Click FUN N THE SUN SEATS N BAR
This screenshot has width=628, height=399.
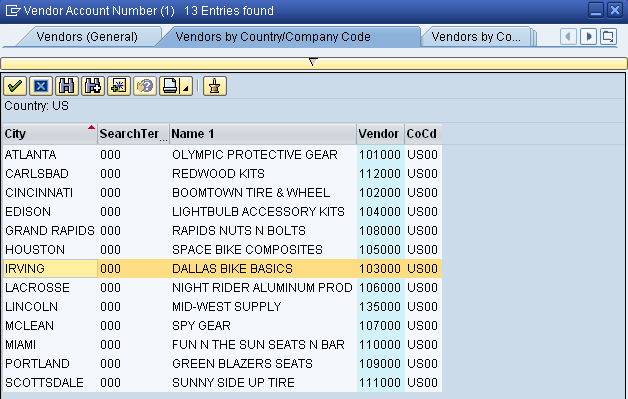coord(258,345)
